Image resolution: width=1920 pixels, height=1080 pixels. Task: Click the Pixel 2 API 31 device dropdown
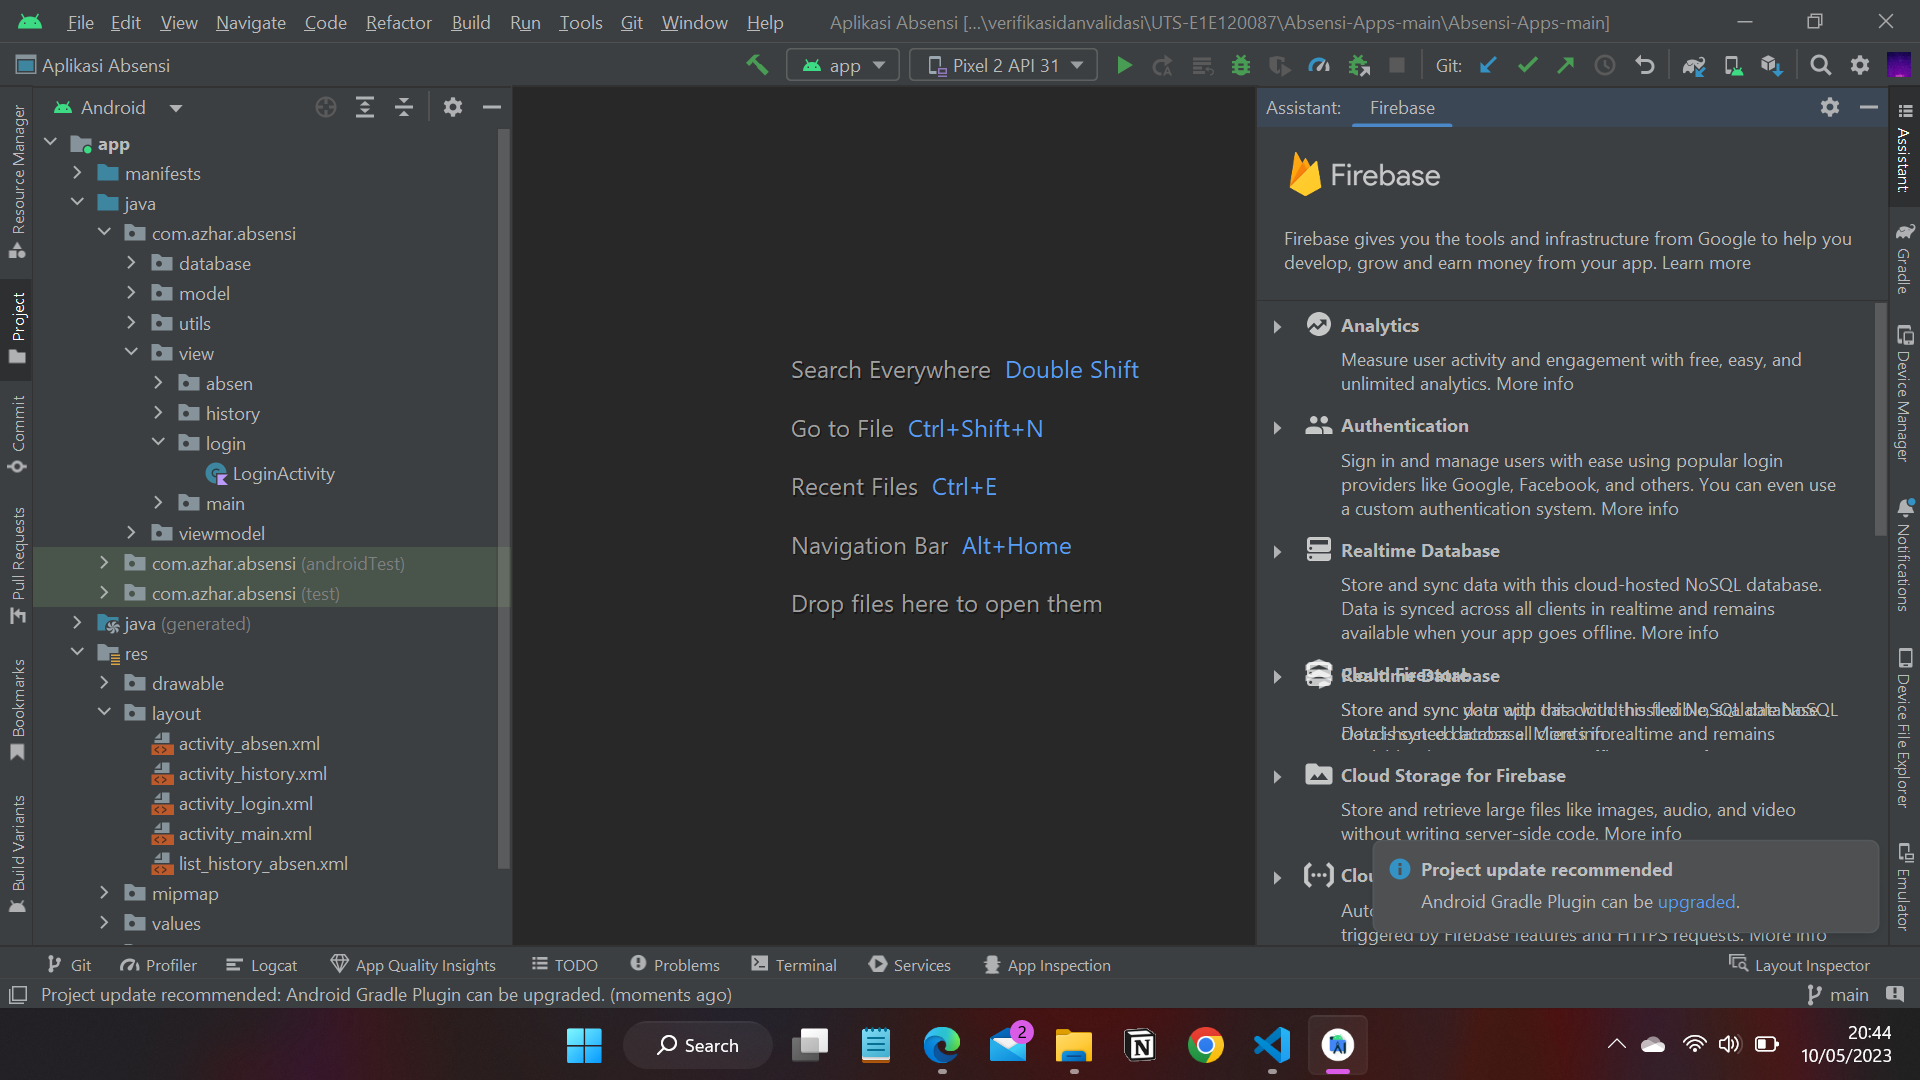coord(1004,65)
